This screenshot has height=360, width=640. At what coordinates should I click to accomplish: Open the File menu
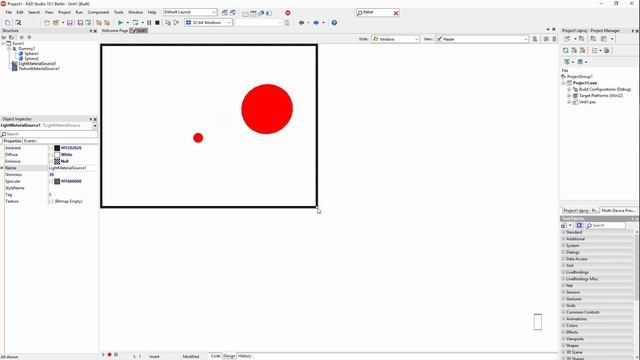(9, 12)
